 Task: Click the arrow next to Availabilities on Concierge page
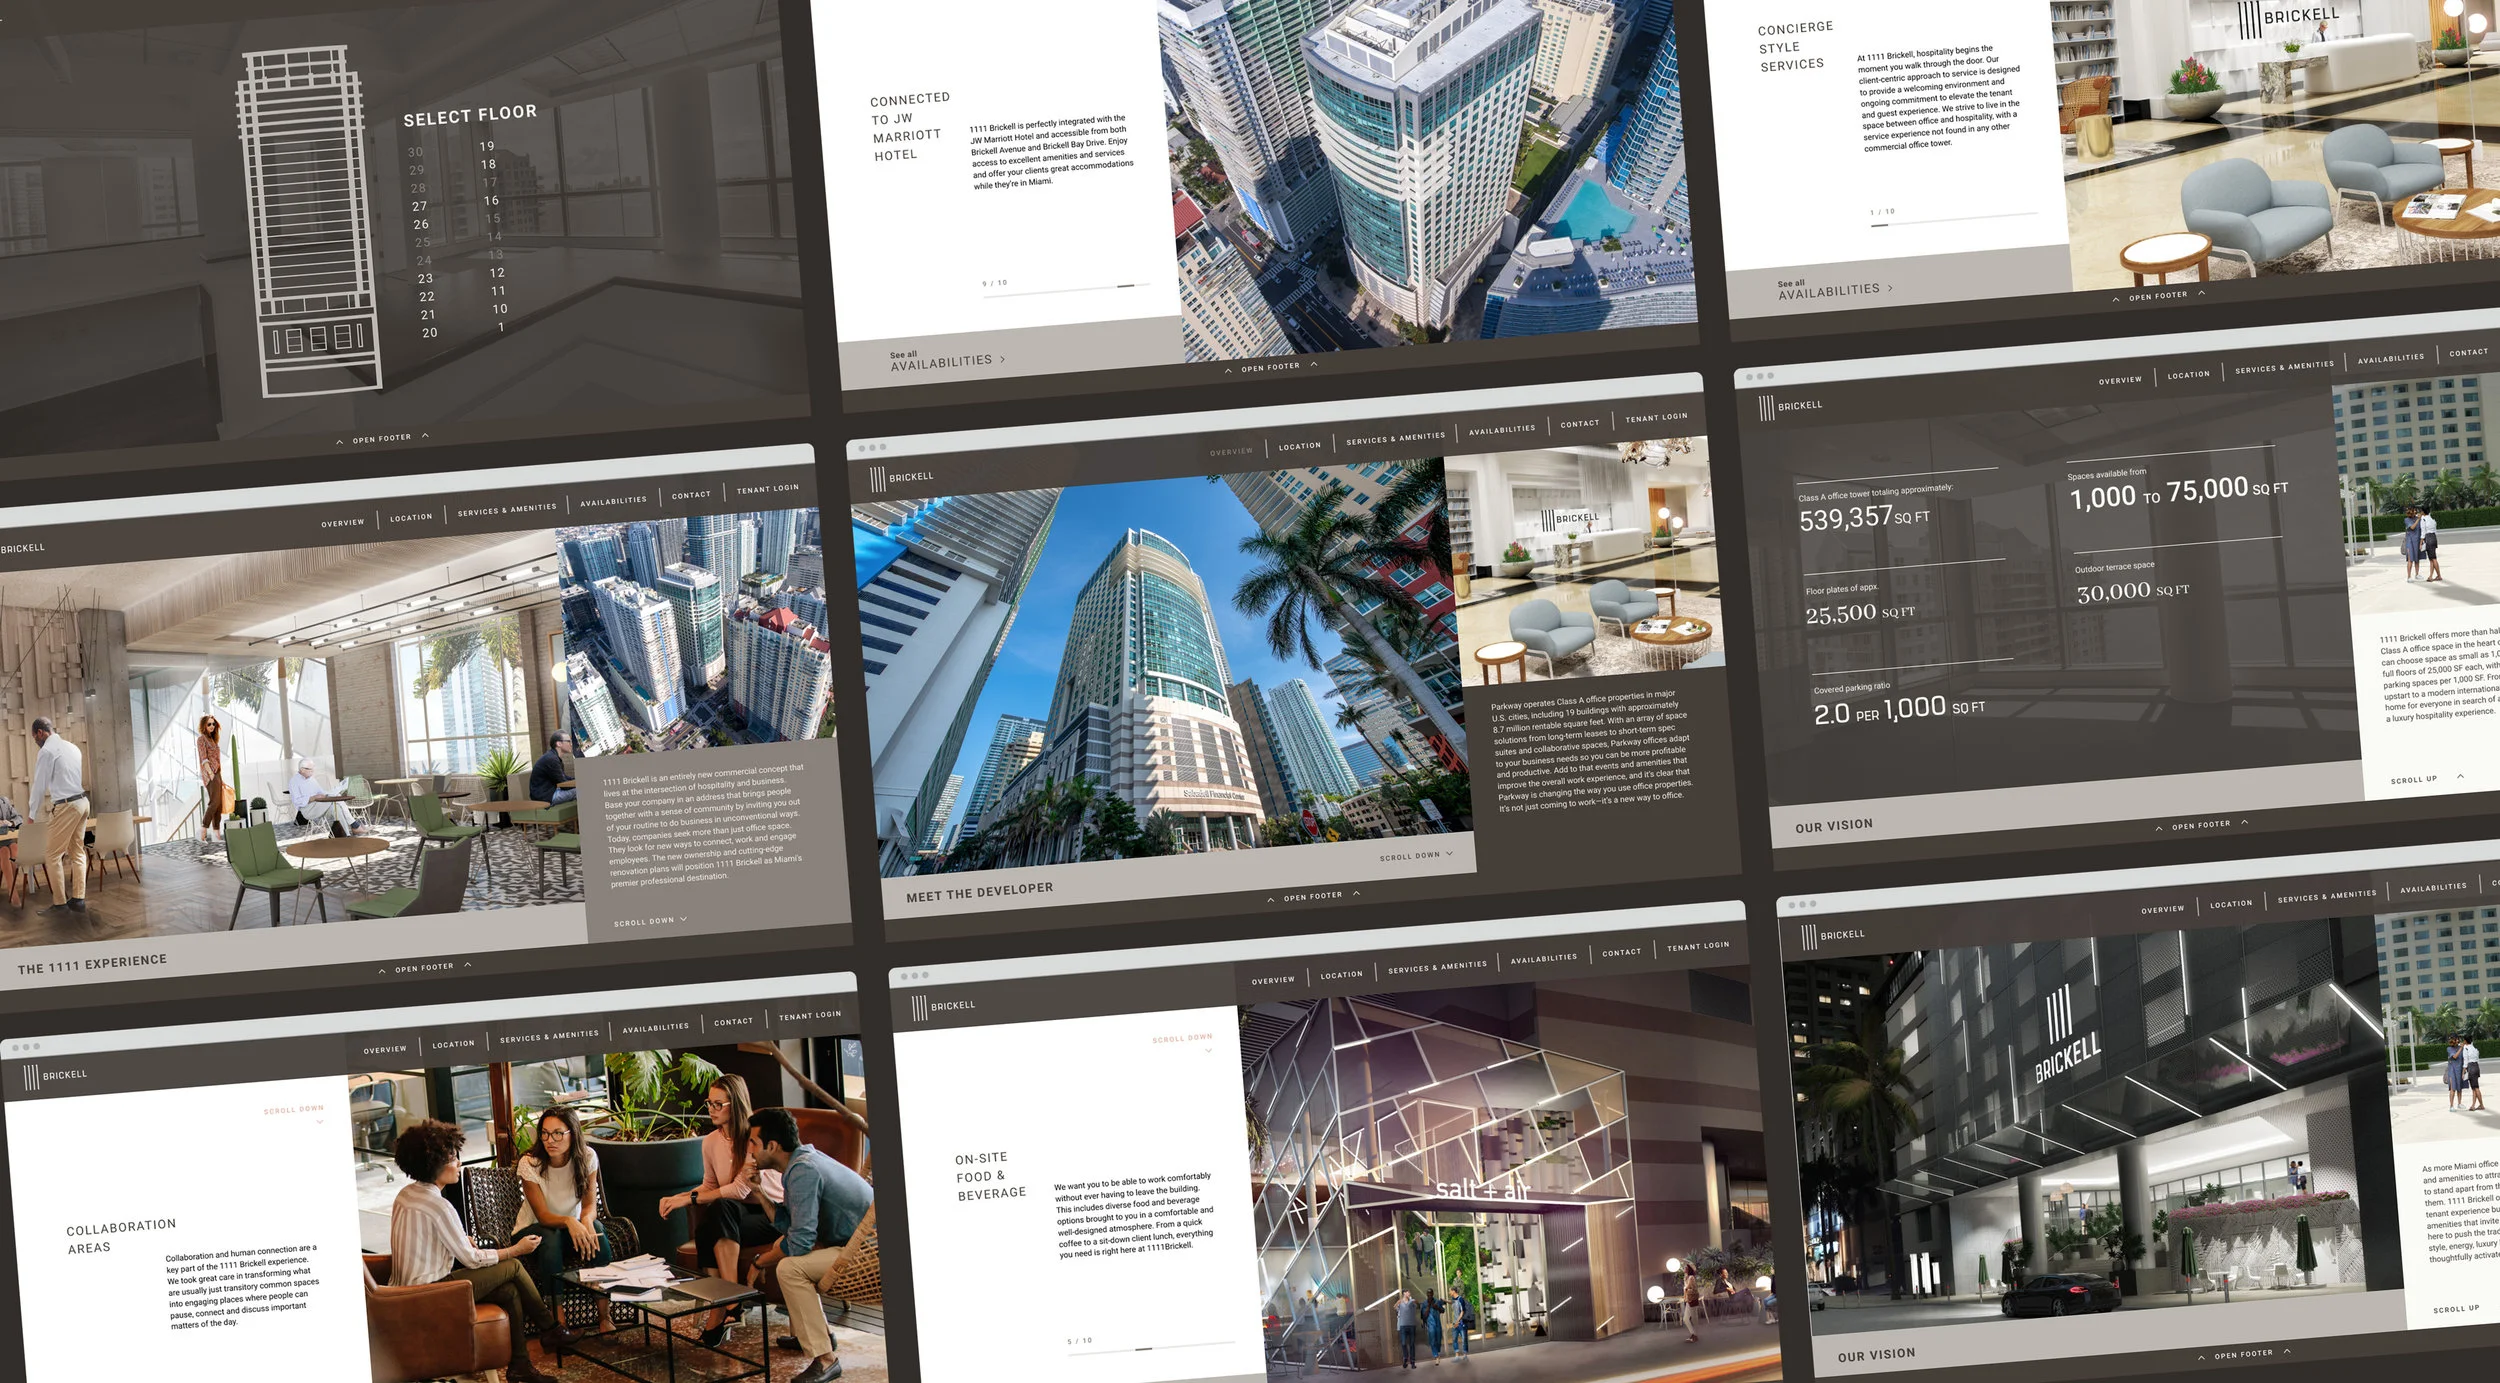tap(1890, 288)
